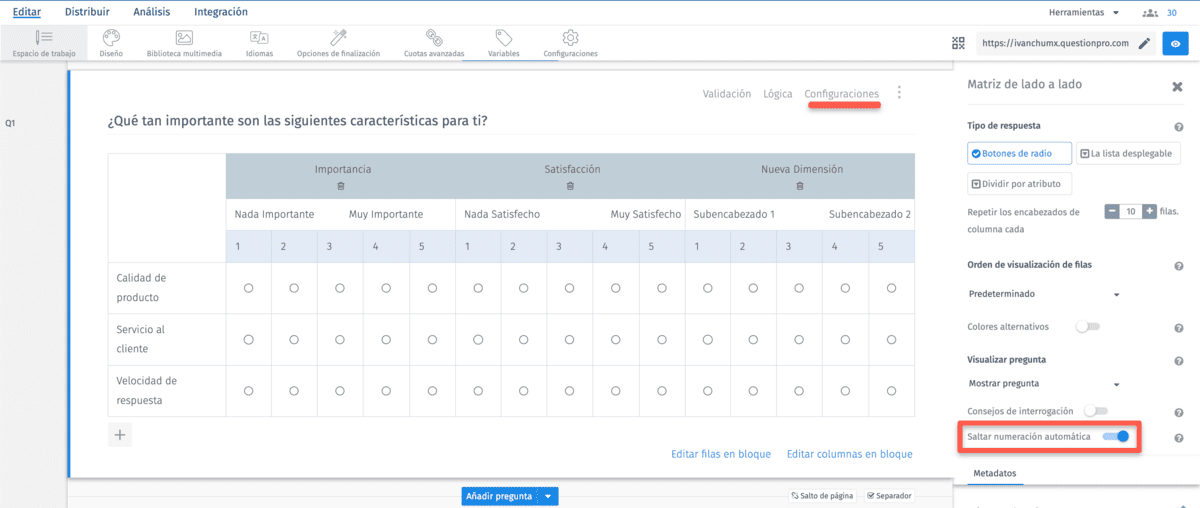Delete the Importancia column with trash icon
Viewport: 1200px width, 508px height.
click(x=341, y=186)
